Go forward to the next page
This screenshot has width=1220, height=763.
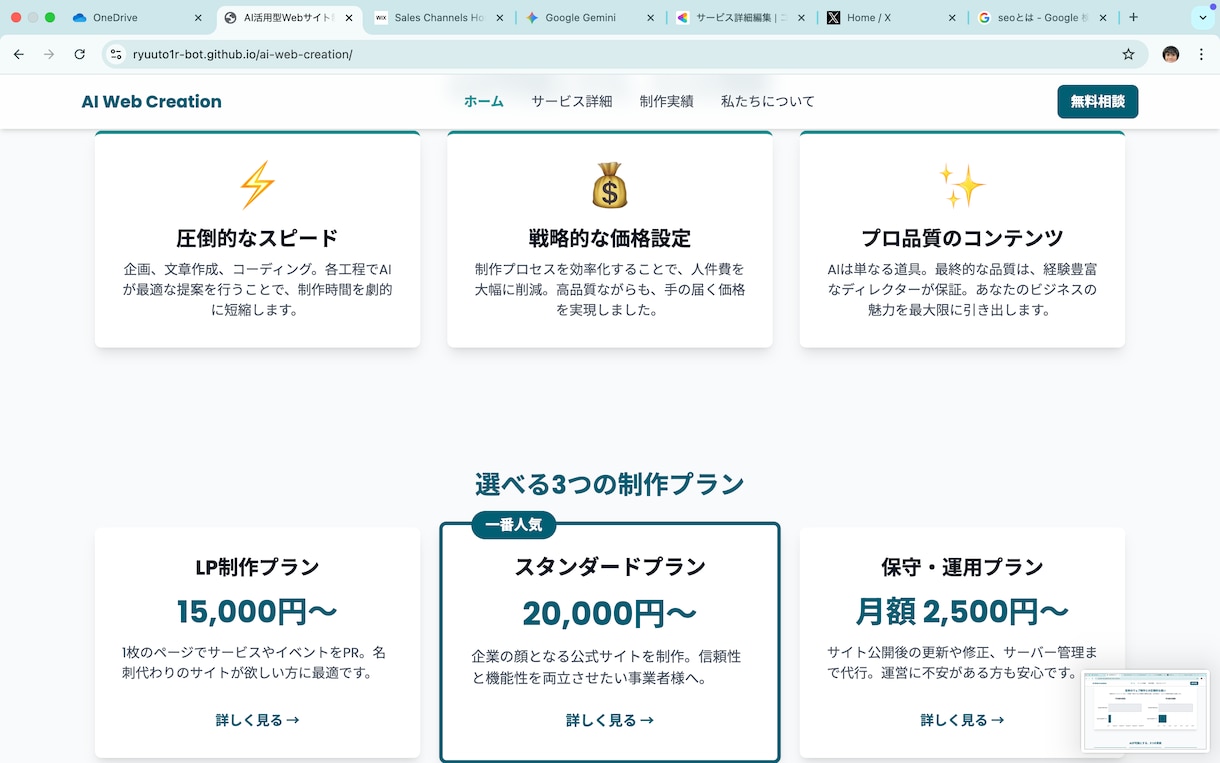(49, 54)
